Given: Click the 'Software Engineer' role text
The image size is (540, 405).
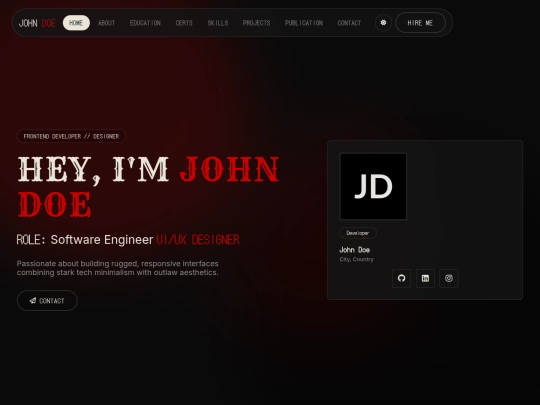Looking at the screenshot, I should pyautogui.click(x=102, y=240).
